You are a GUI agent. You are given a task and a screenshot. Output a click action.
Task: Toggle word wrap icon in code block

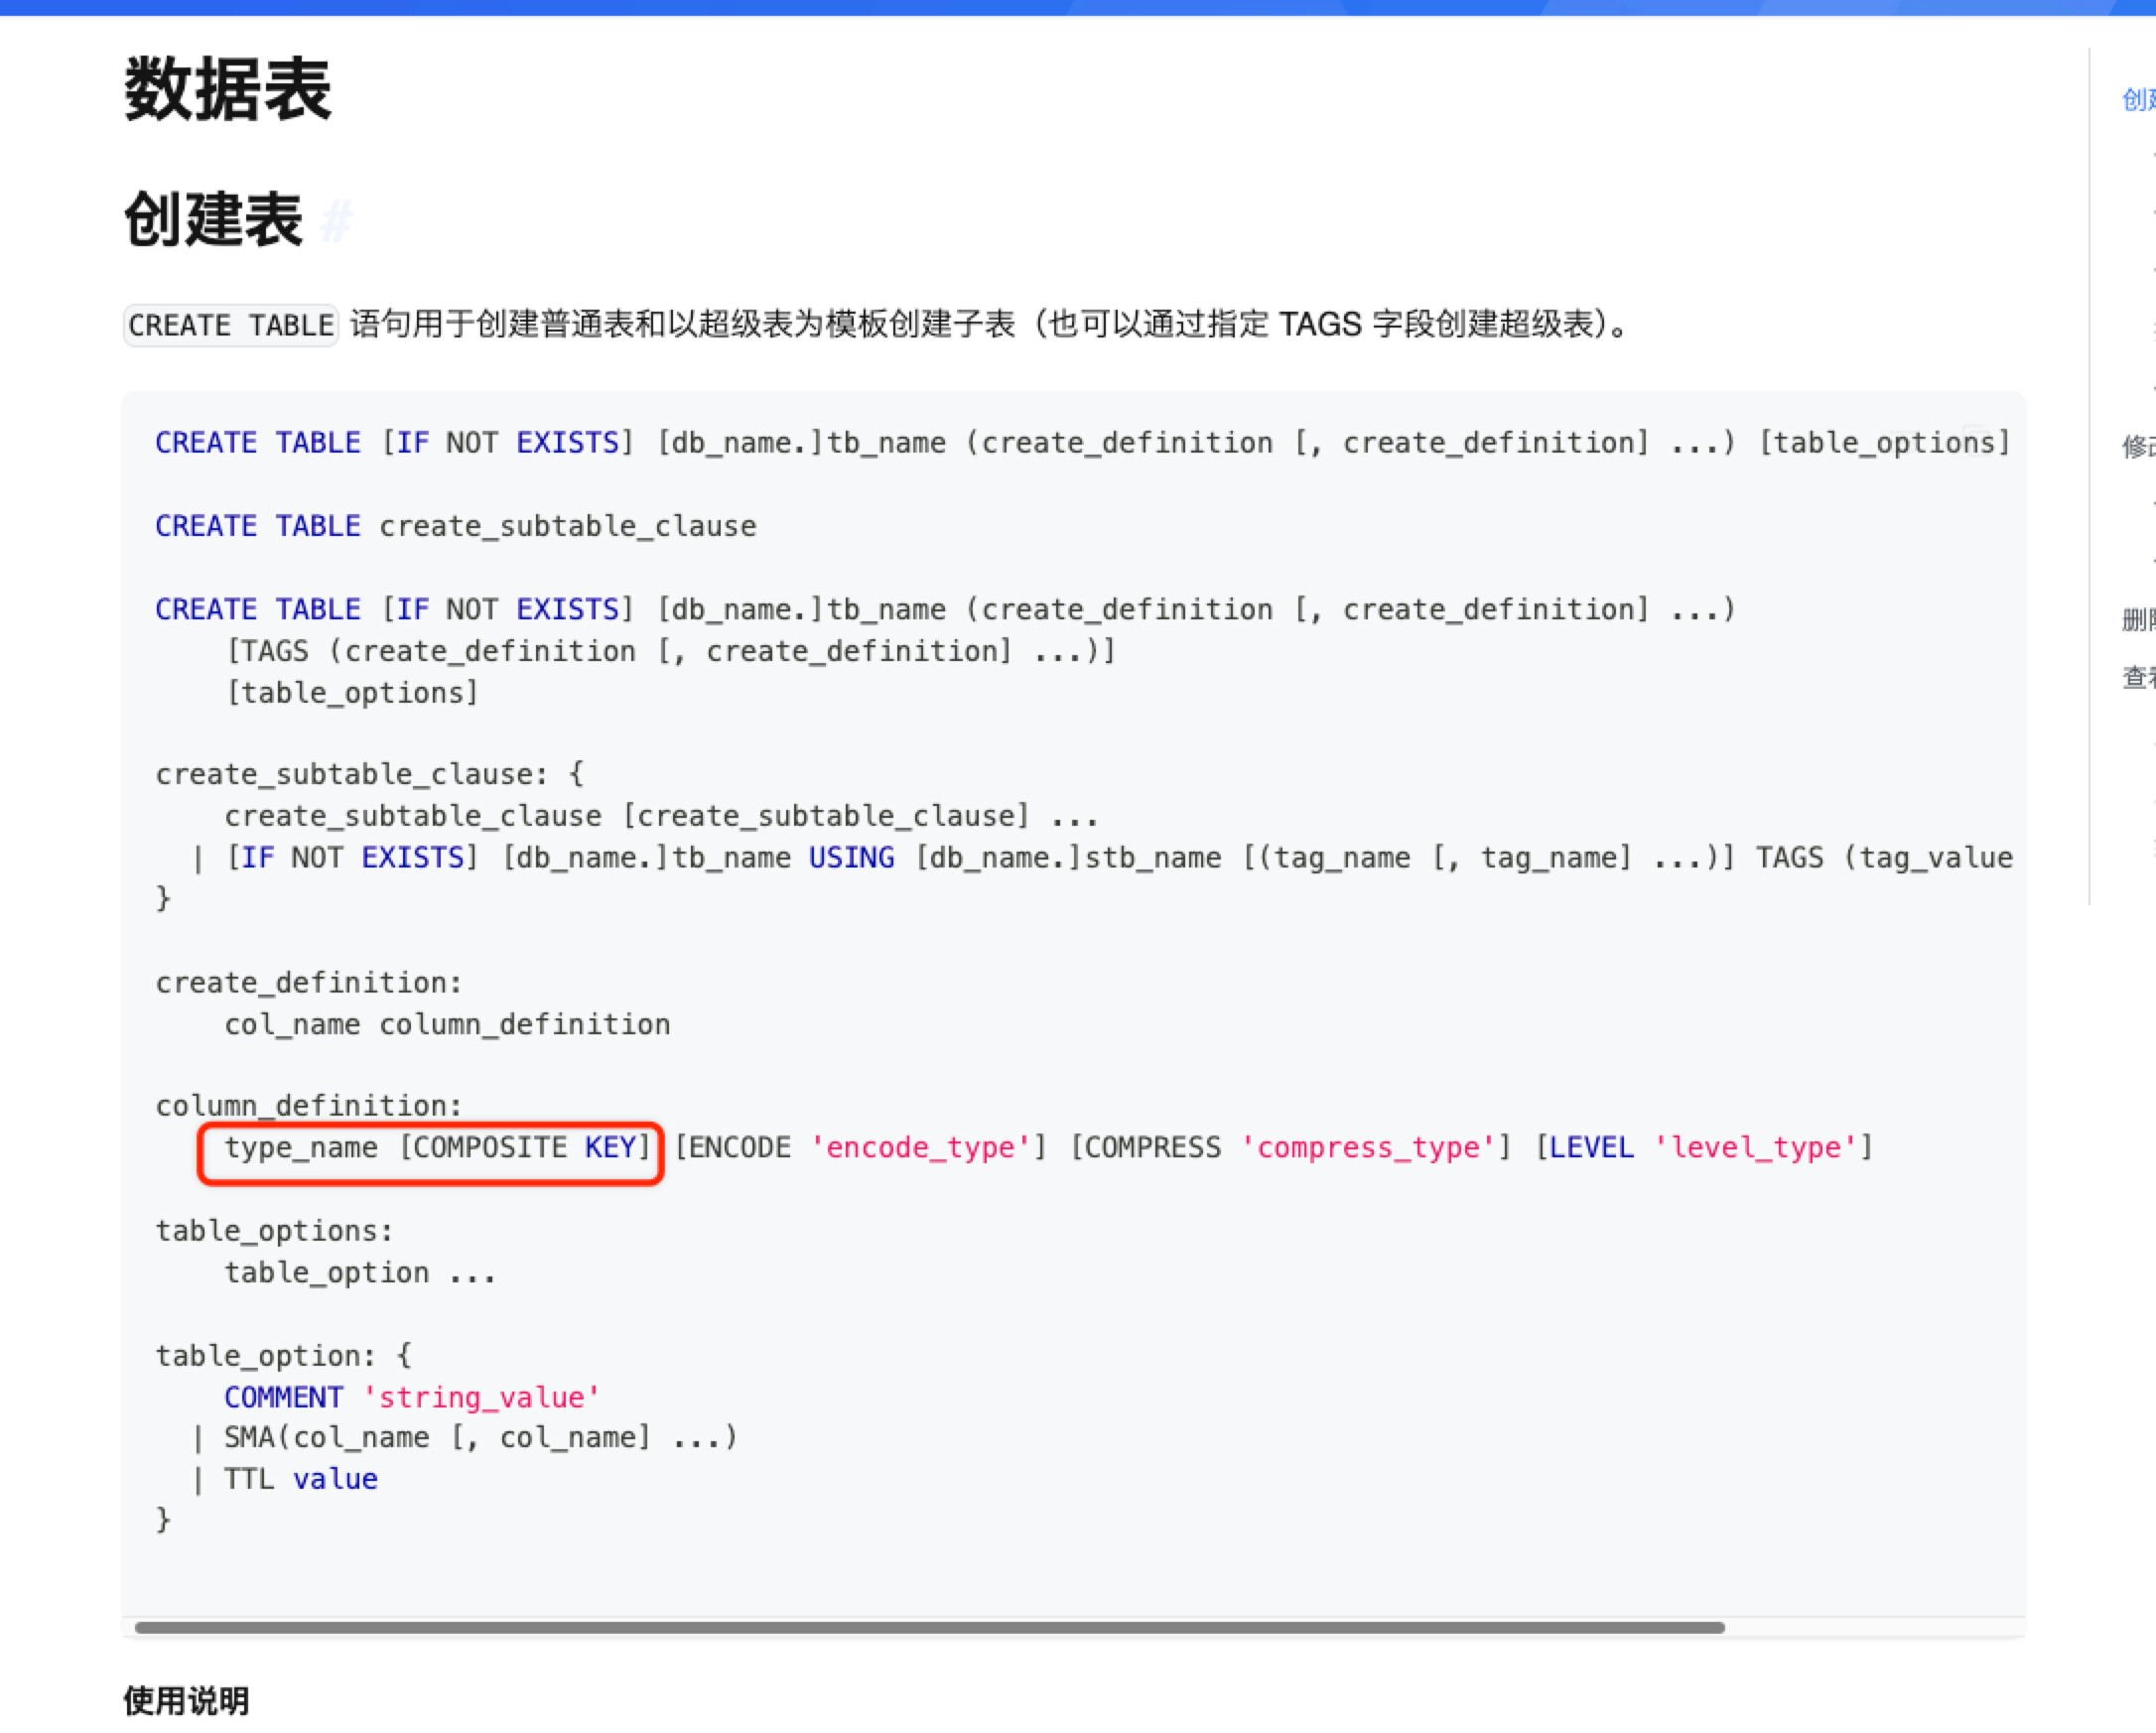(x=1905, y=441)
